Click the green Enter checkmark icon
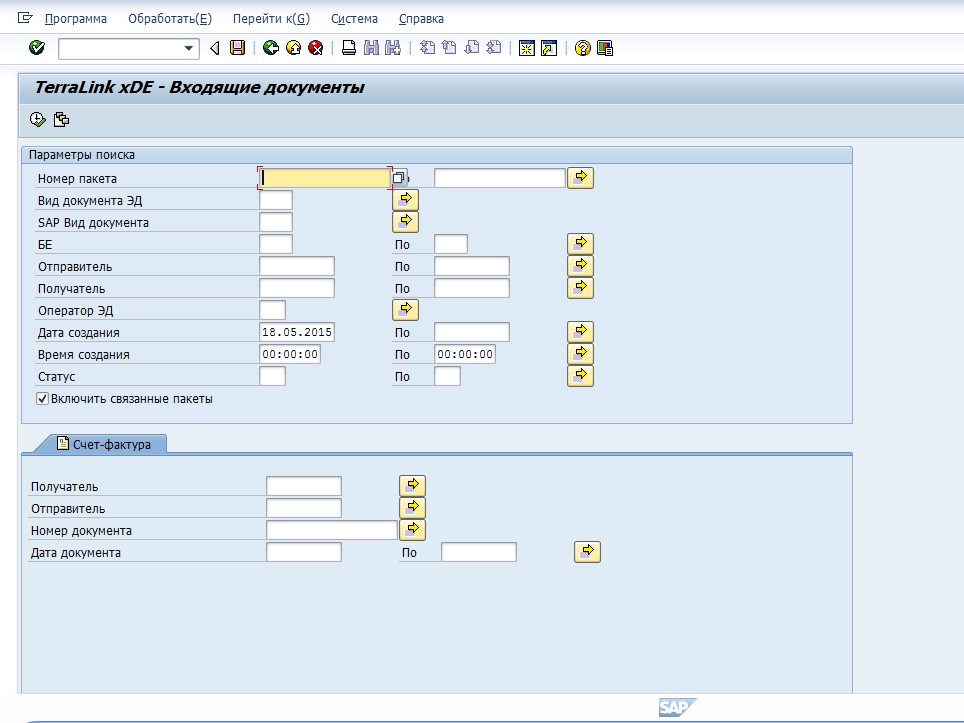964x723 pixels. point(37,48)
